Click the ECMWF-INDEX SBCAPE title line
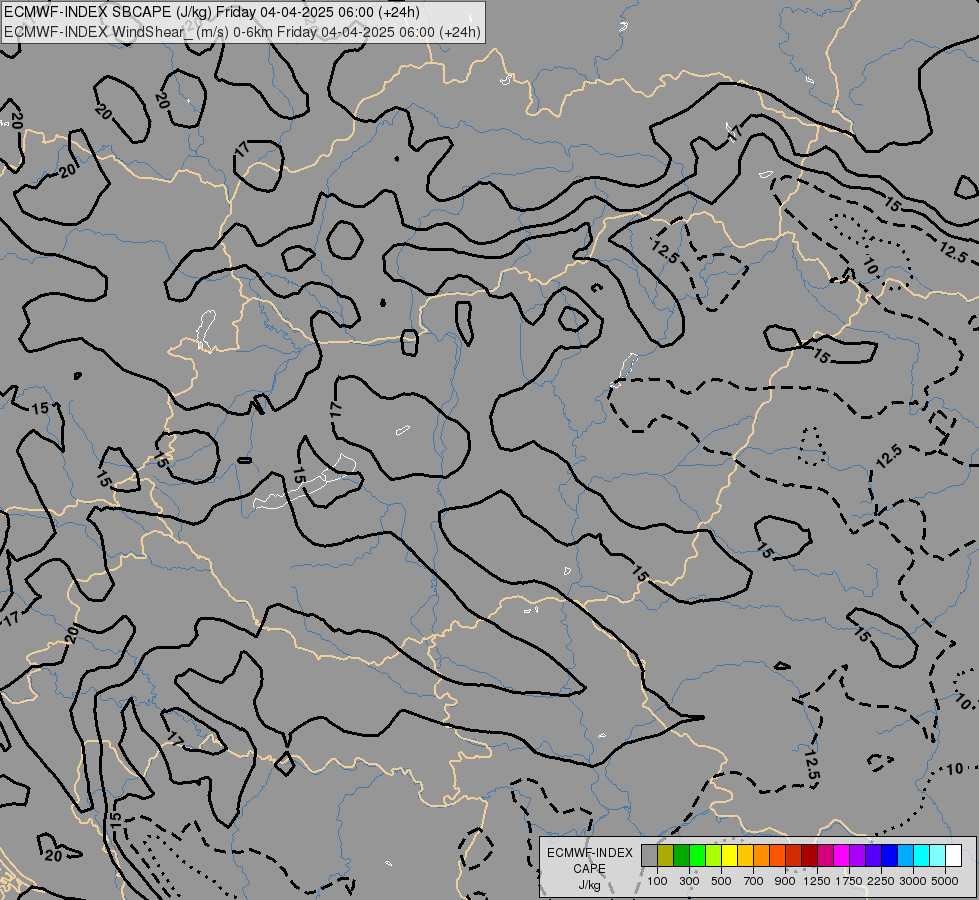 click(212, 12)
